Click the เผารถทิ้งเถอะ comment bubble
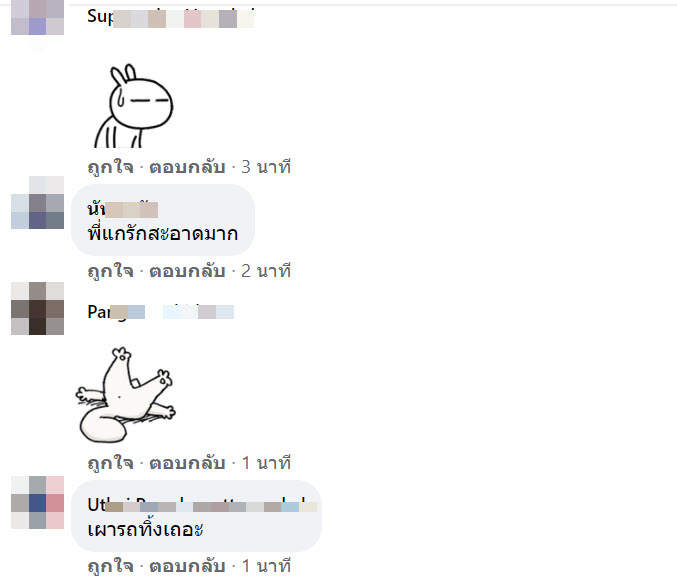This screenshot has width=677, height=581. [x=196, y=516]
